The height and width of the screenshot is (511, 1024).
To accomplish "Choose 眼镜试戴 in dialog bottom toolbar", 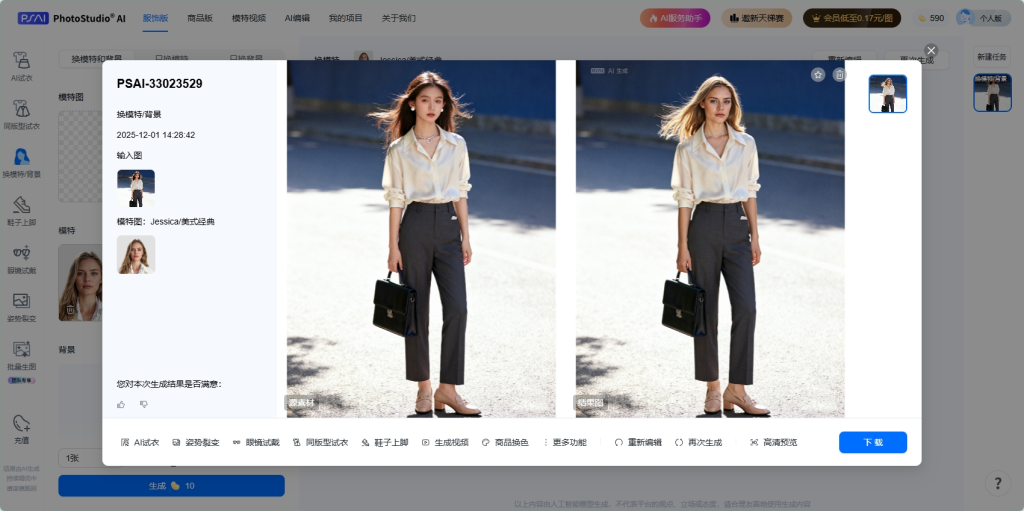I will (x=256, y=442).
